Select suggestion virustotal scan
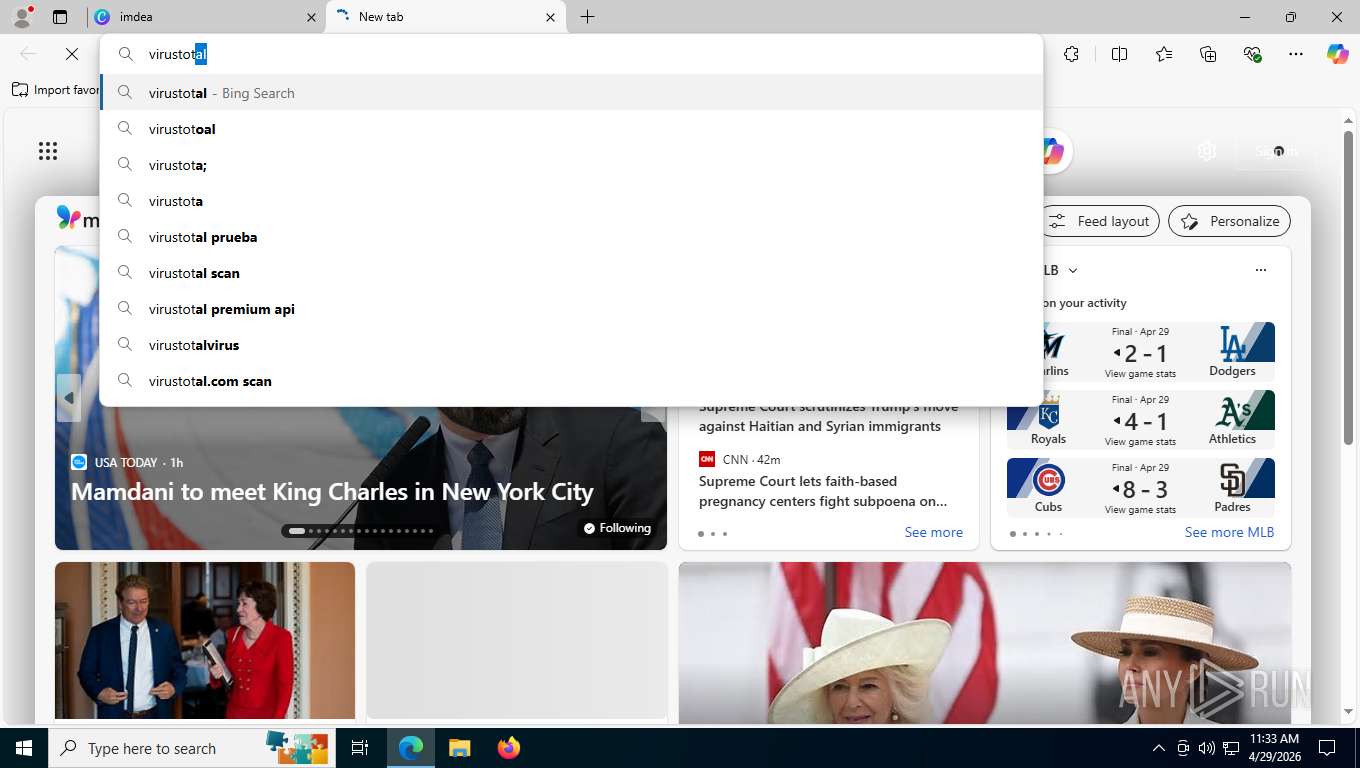The height and width of the screenshot is (768, 1360). click(572, 273)
